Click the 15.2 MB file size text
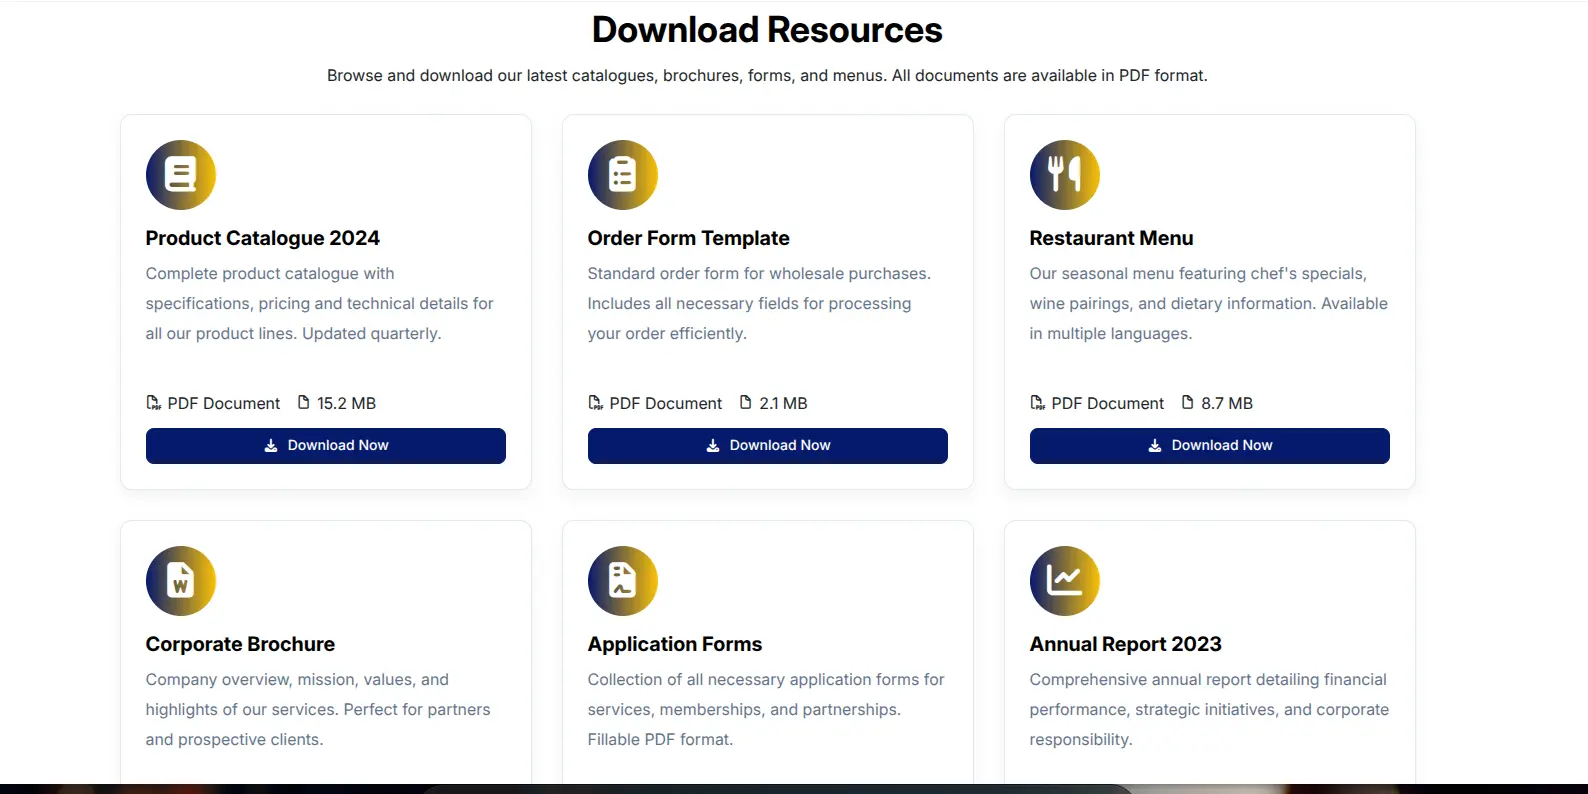 (347, 403)
